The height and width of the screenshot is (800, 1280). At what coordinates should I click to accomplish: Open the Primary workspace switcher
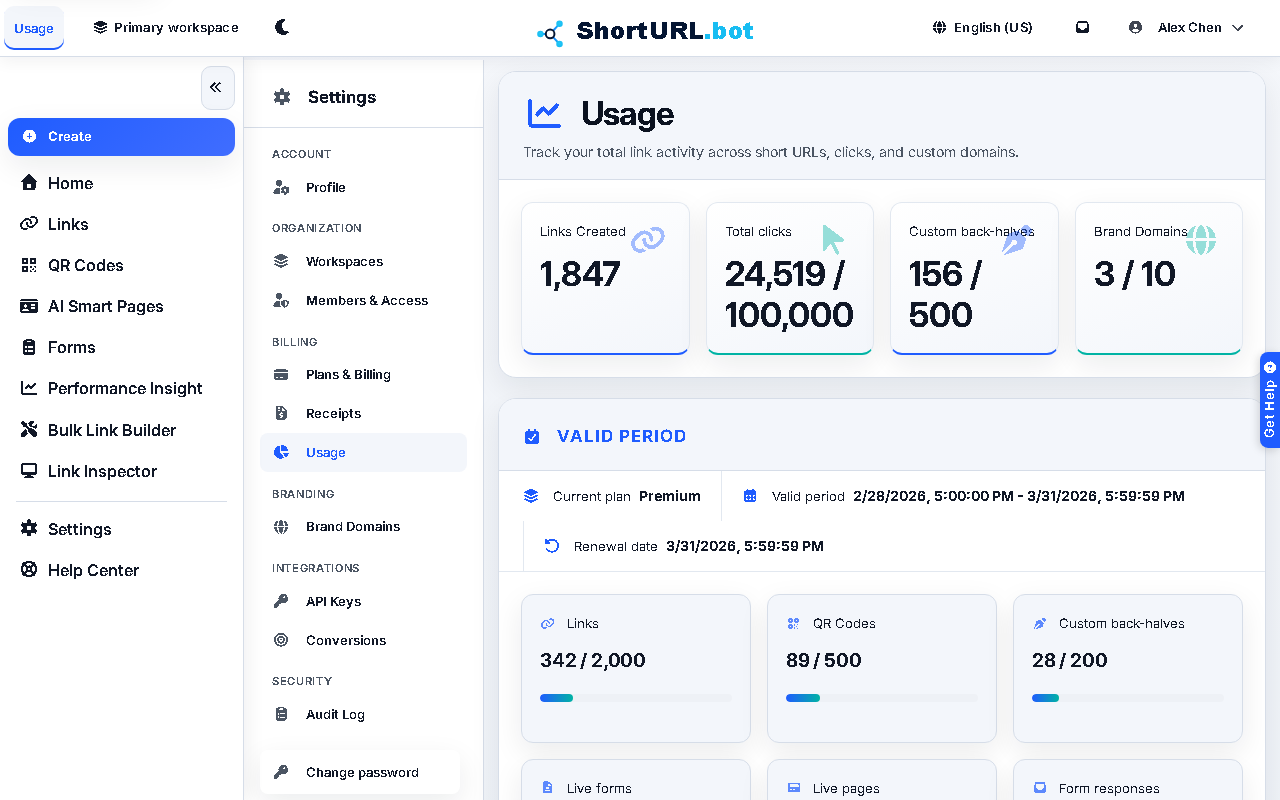pos(166,27)
